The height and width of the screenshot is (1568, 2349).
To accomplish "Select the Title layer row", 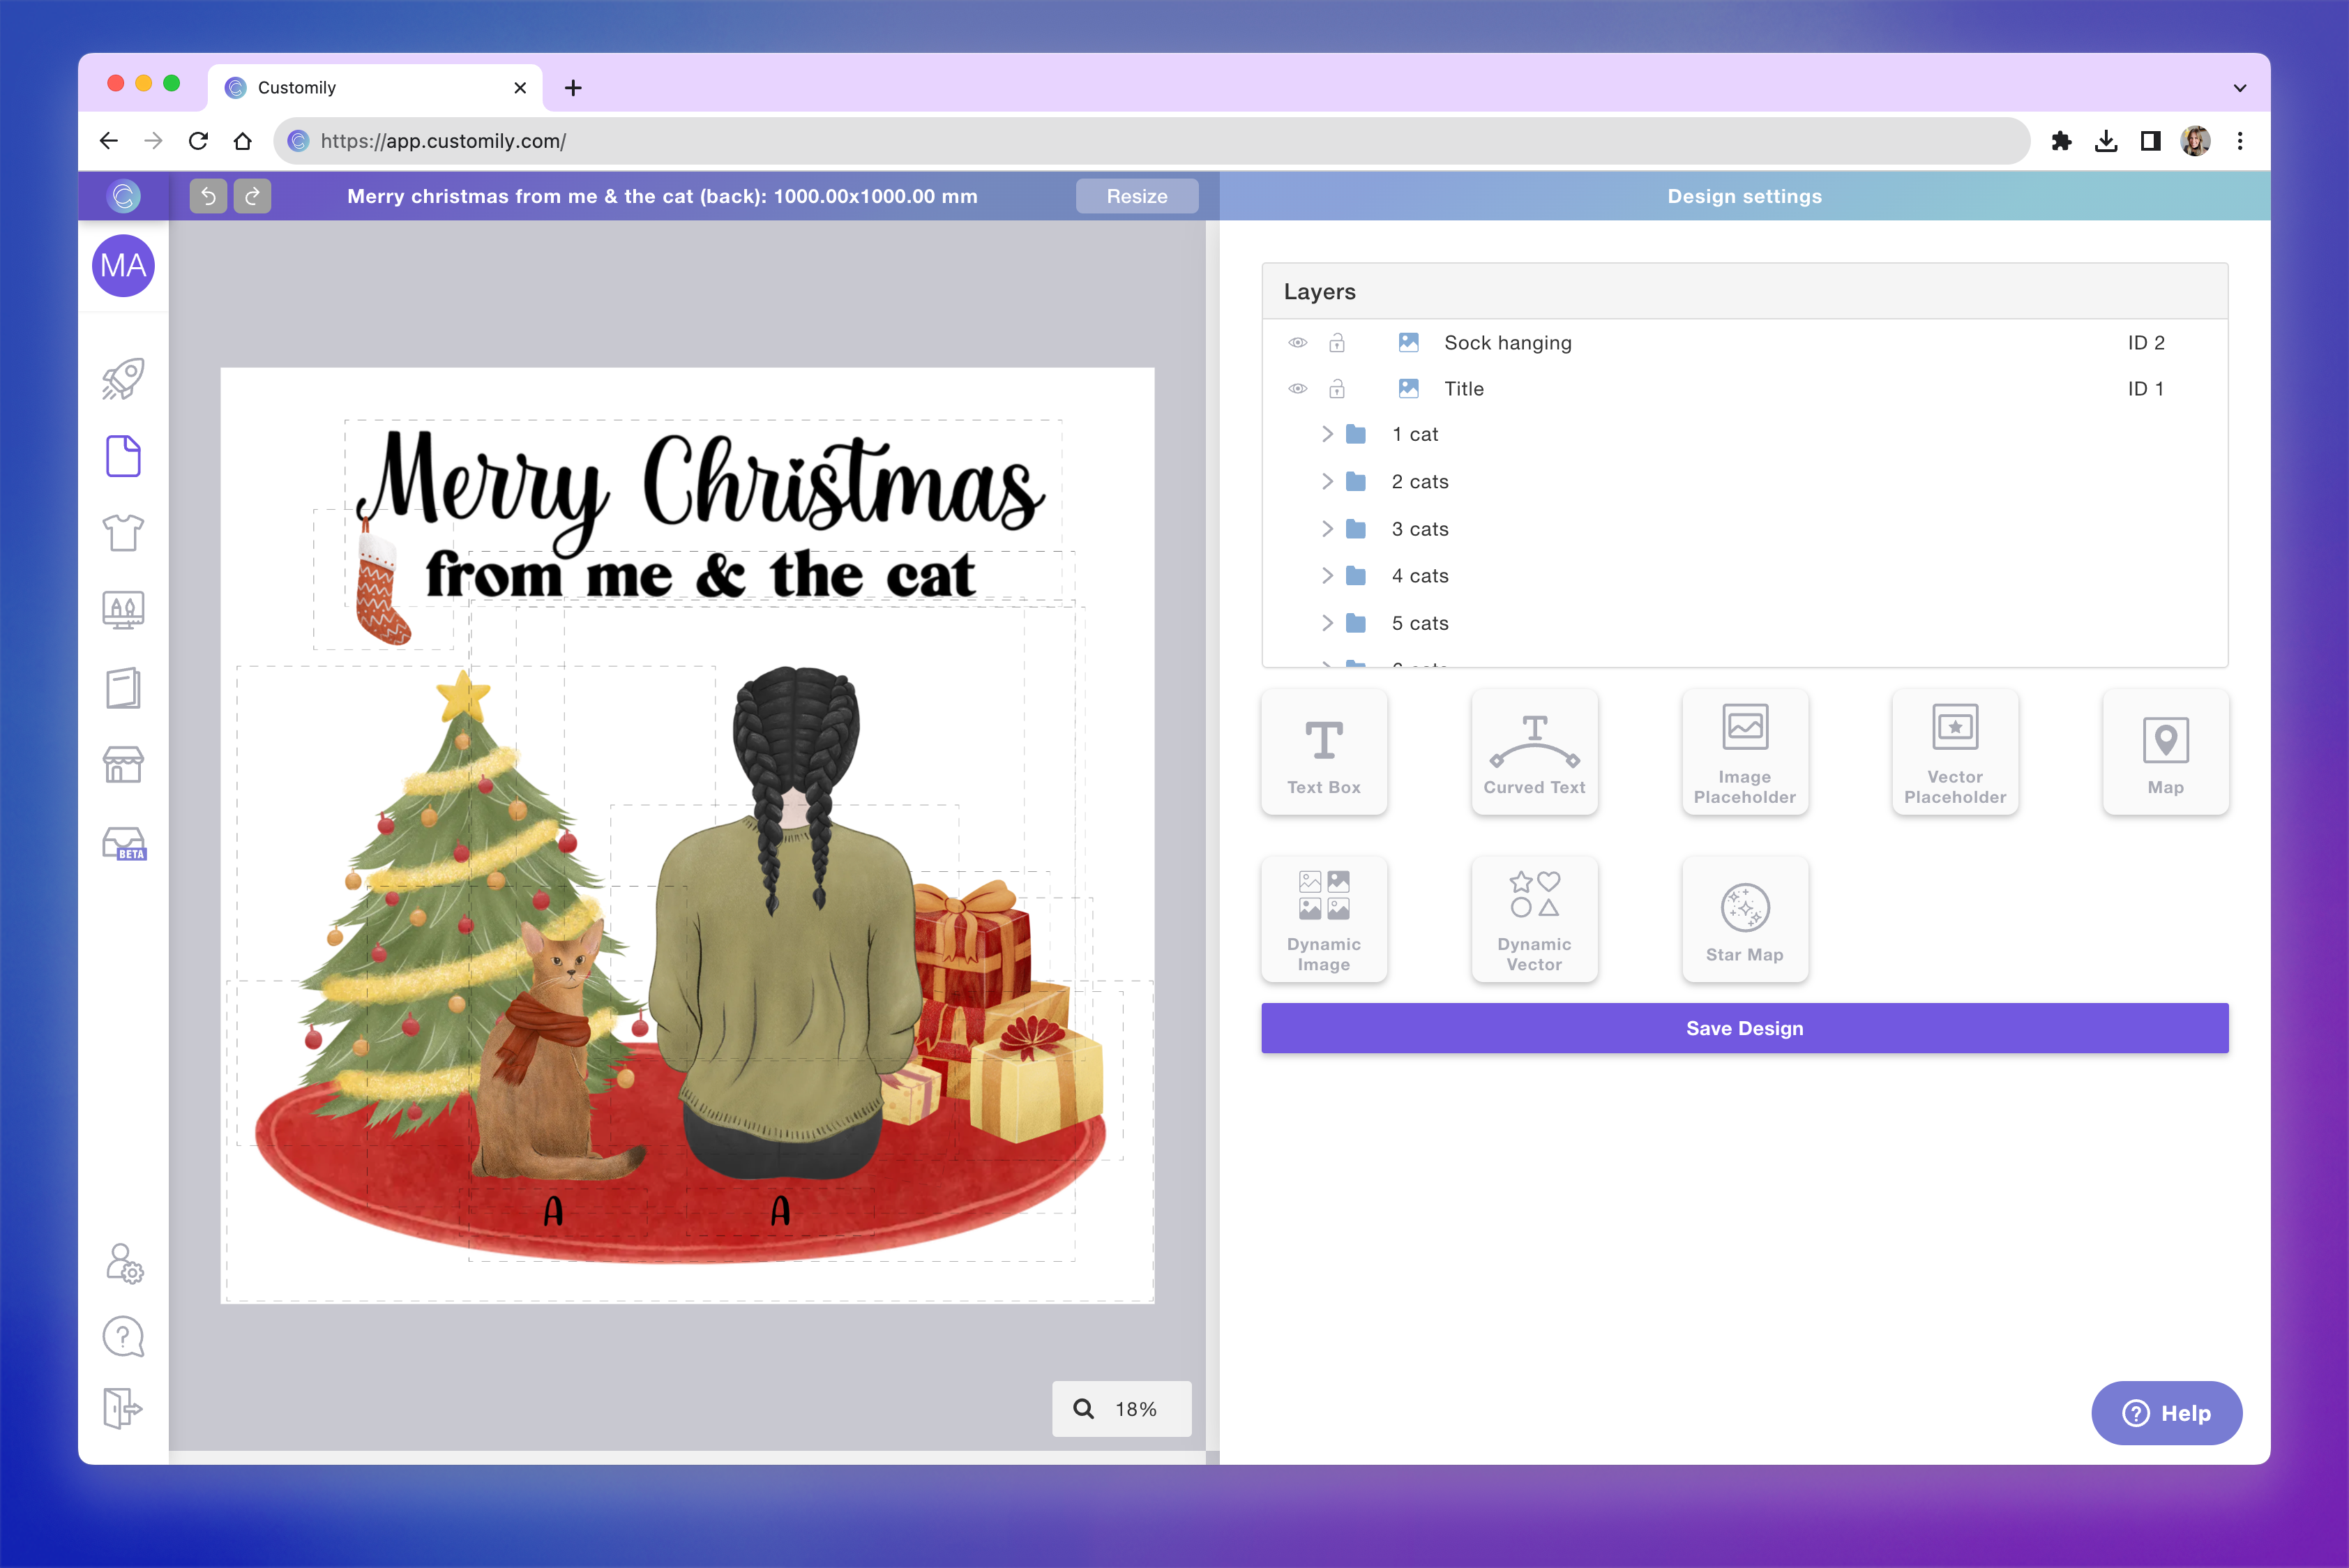I will [x=1463, y=389].
